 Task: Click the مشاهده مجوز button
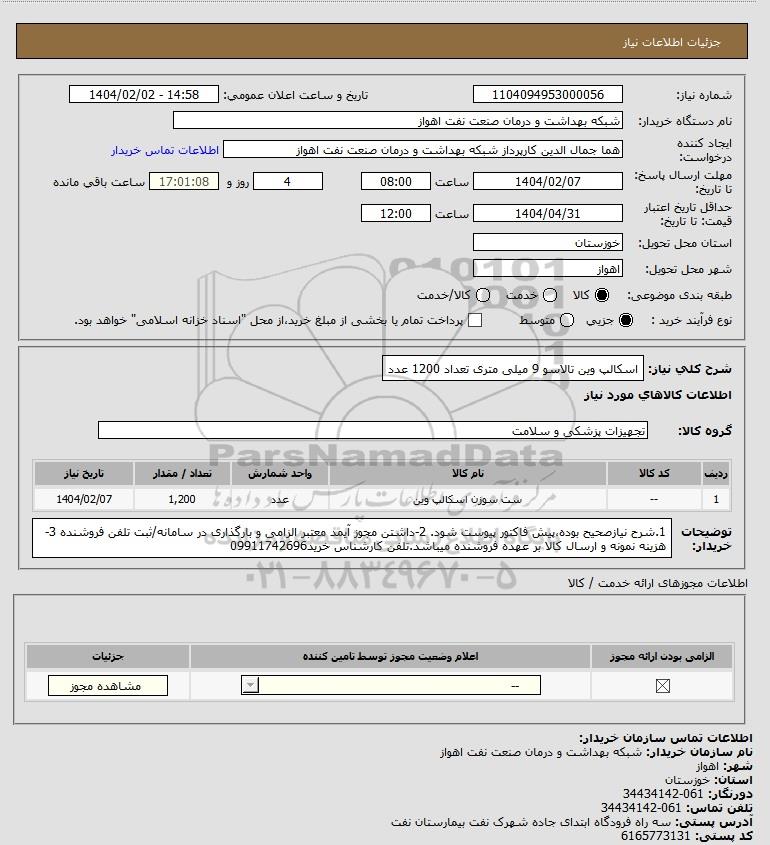click(x=108, y=685)
